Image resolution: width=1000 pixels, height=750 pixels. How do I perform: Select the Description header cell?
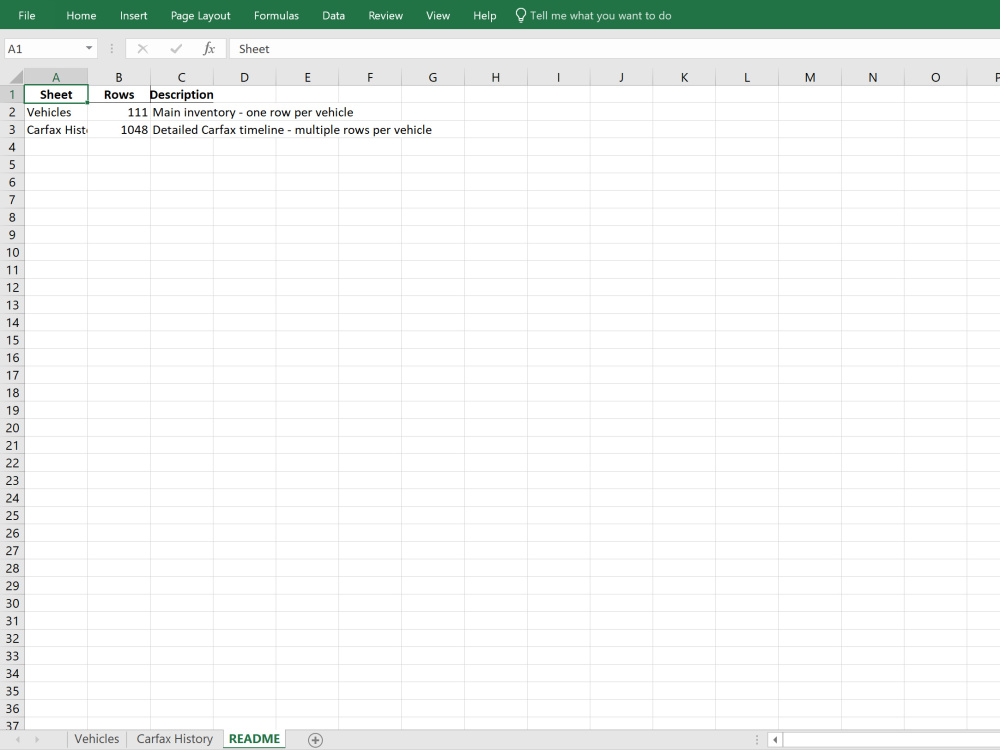182,94
